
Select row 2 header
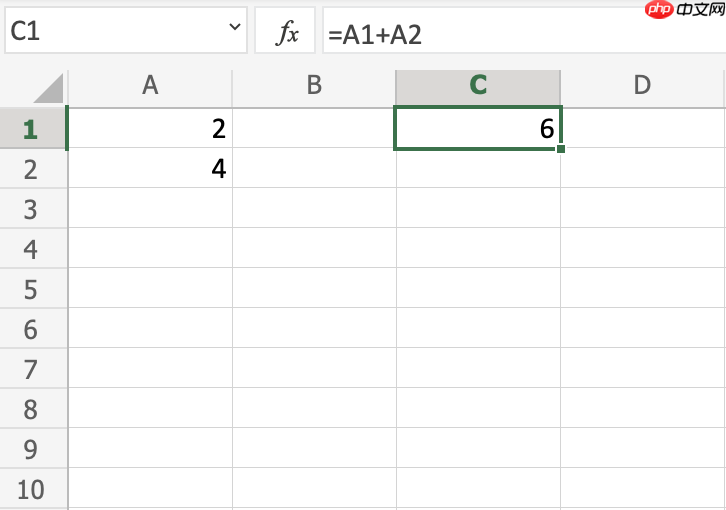pos(30,169)
